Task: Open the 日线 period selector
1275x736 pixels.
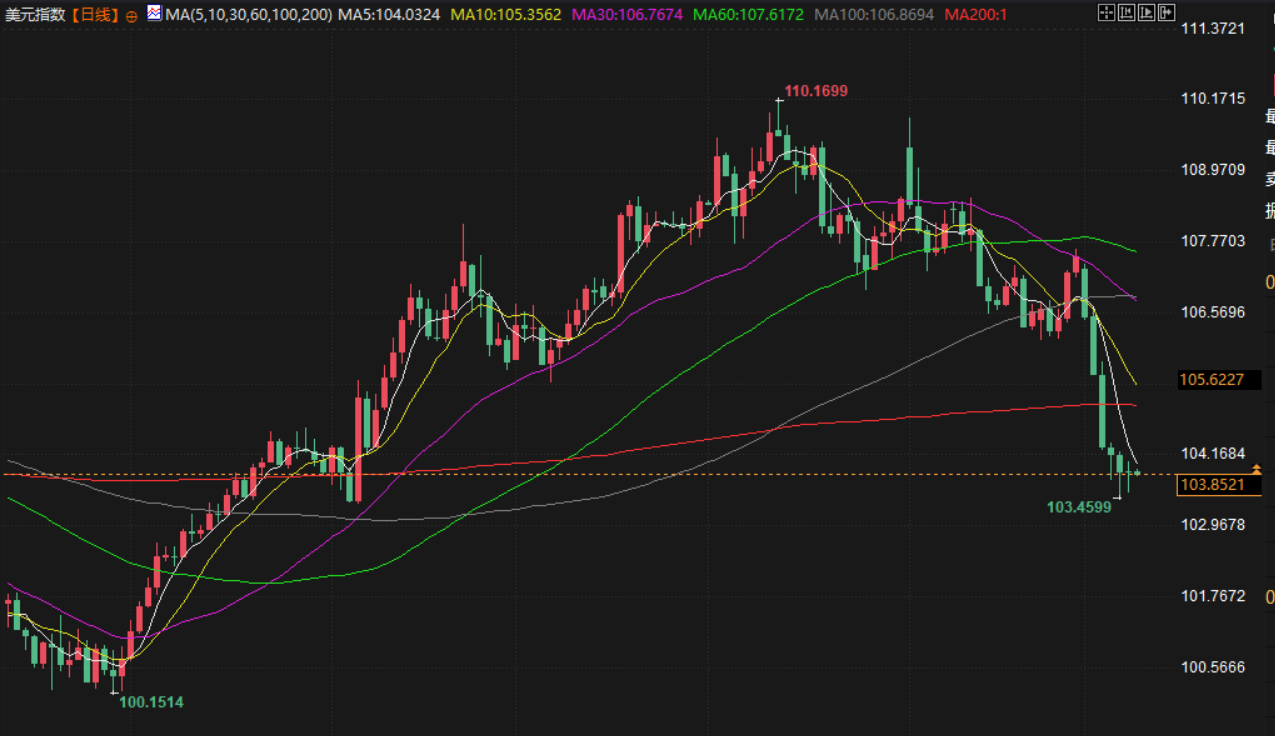Action: click(95, 15)
